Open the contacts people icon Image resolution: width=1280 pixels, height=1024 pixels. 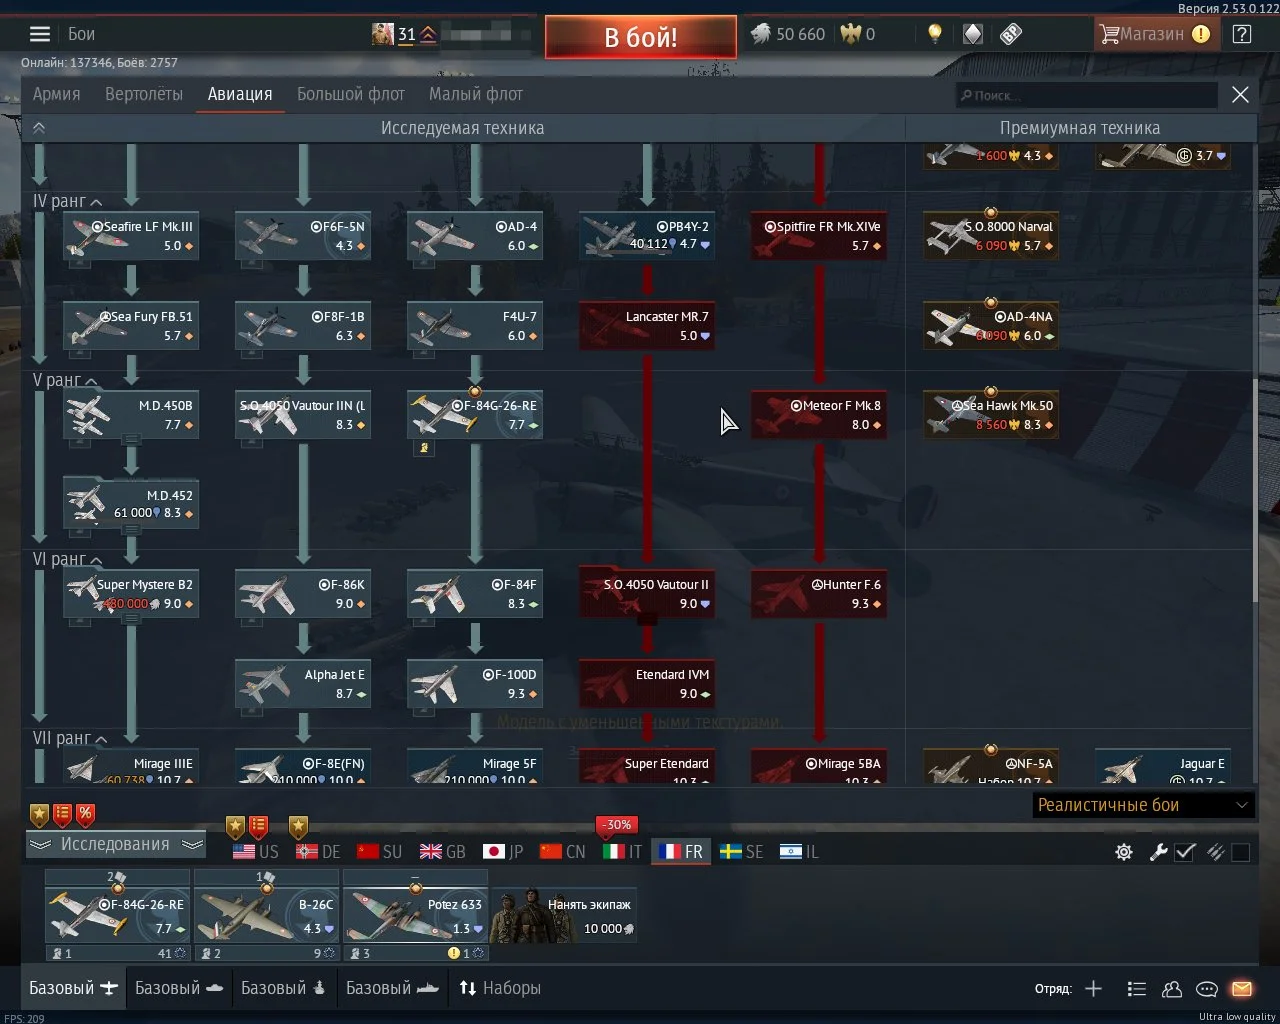1172,989
